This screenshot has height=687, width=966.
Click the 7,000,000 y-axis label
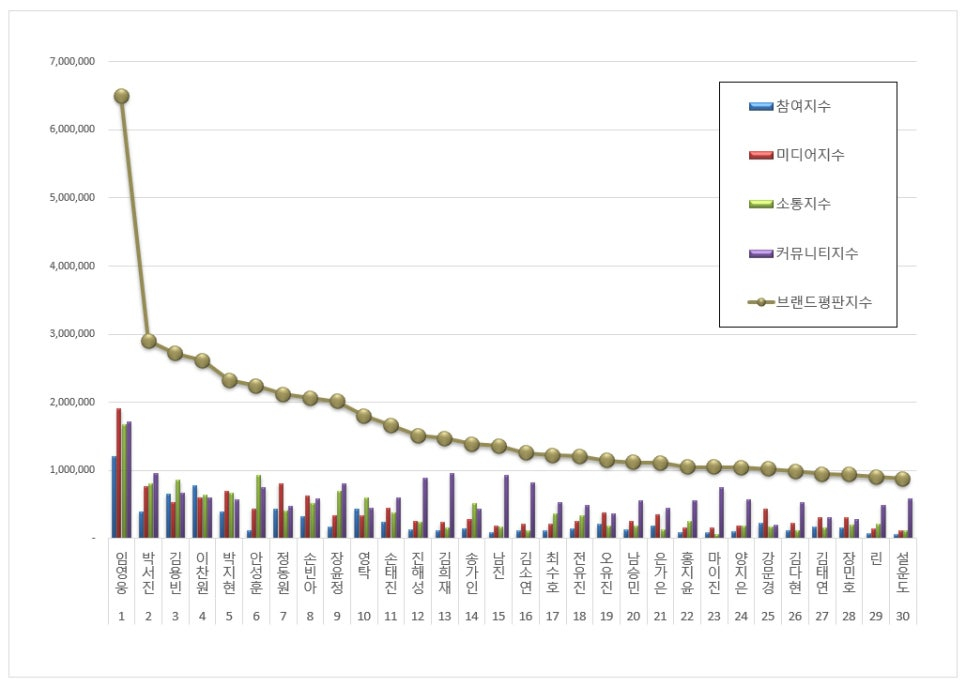point(72,61)
